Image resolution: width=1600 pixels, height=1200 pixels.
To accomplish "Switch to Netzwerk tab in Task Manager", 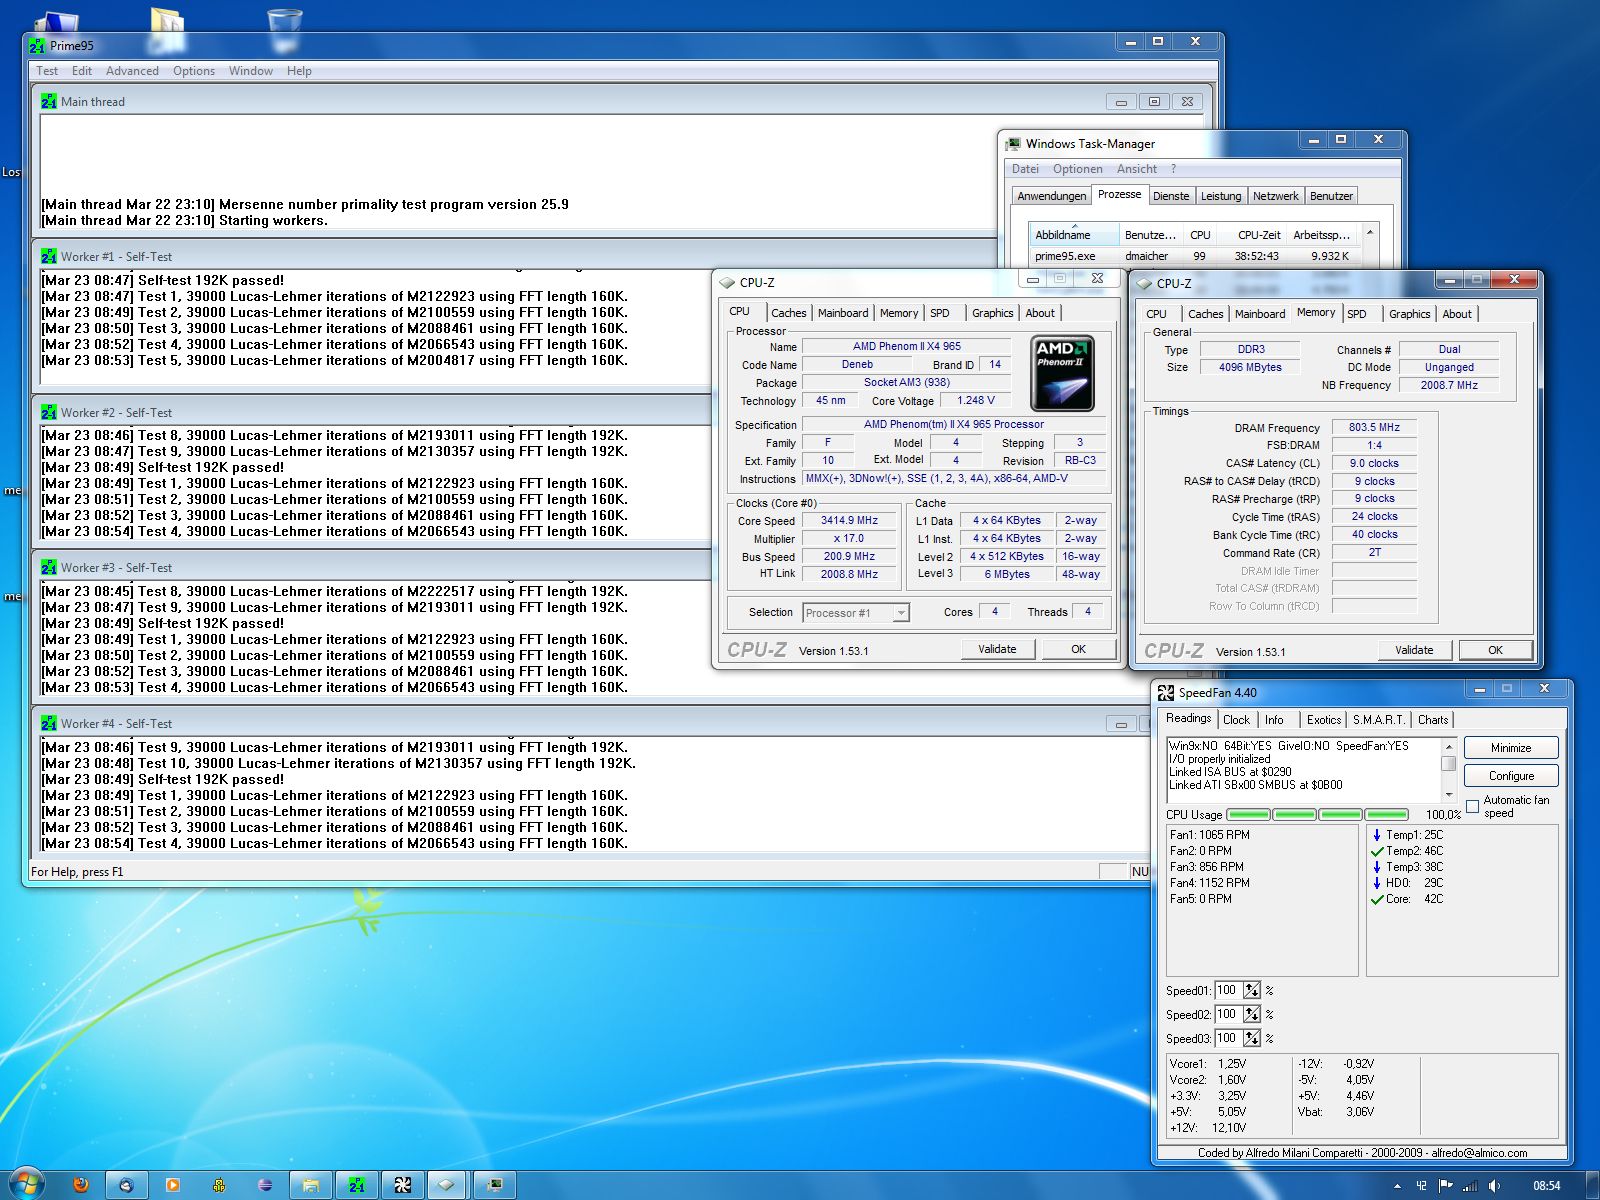I will 1276,196.
